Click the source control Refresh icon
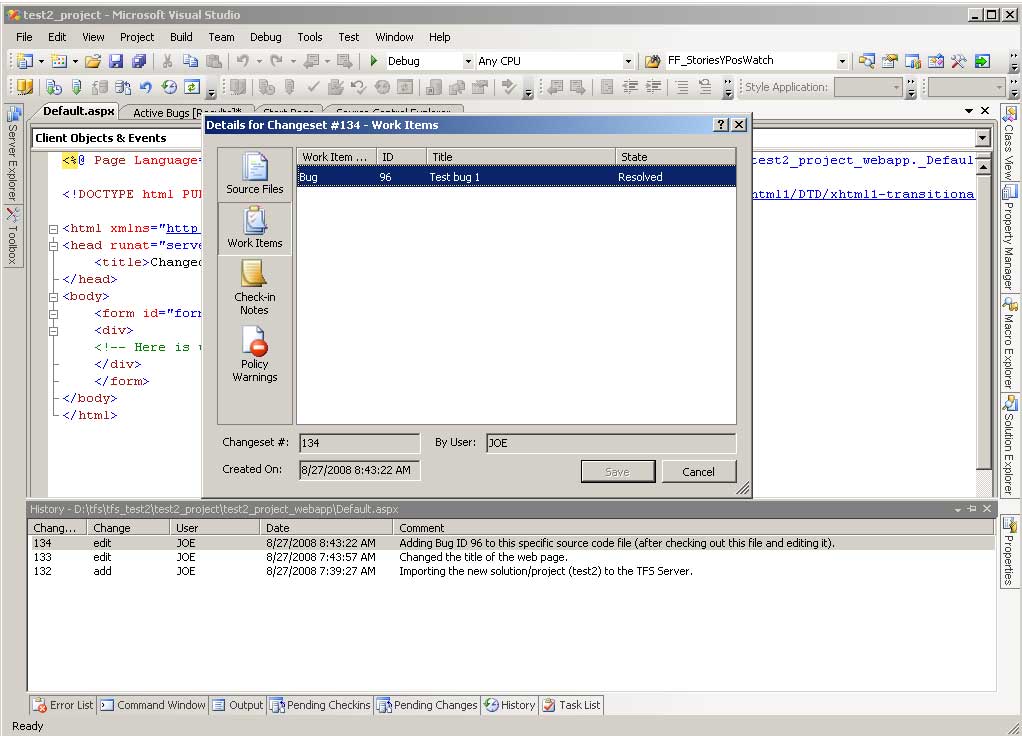The height and width of the screenshot is (736, 1022). [x=192, y=87]
